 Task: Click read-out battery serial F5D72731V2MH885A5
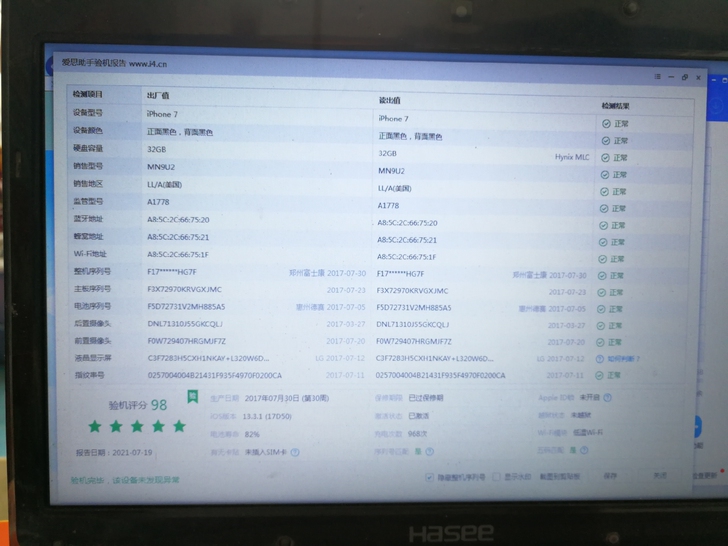click(414, 307)
